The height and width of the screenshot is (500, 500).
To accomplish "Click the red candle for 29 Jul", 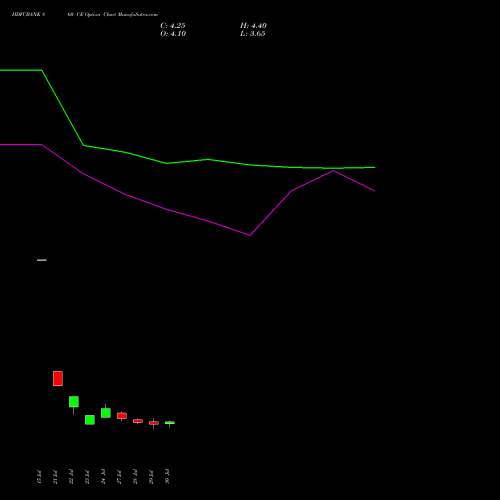I will (x=154, y=423).
